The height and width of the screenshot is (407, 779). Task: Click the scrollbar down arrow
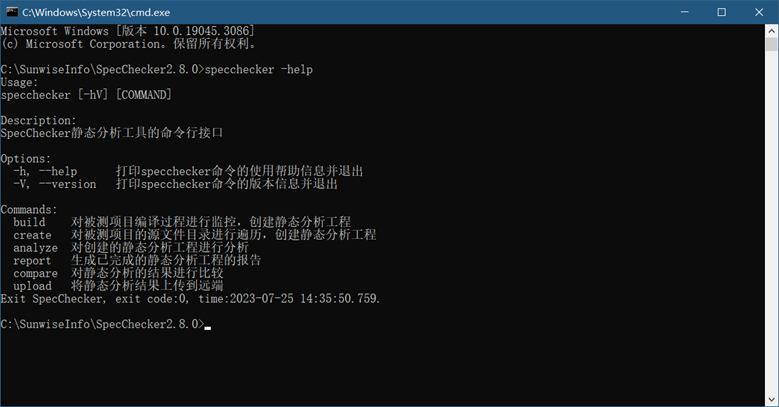771,398
